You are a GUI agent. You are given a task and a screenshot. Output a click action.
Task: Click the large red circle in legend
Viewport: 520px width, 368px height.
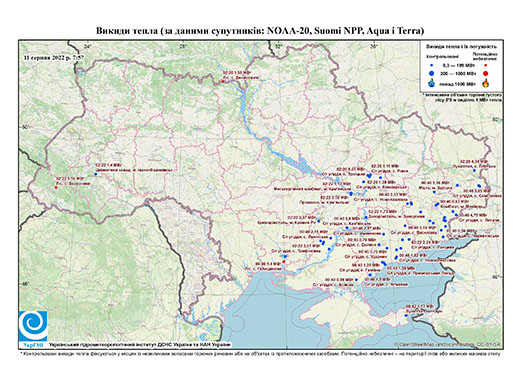click(486, 73)
